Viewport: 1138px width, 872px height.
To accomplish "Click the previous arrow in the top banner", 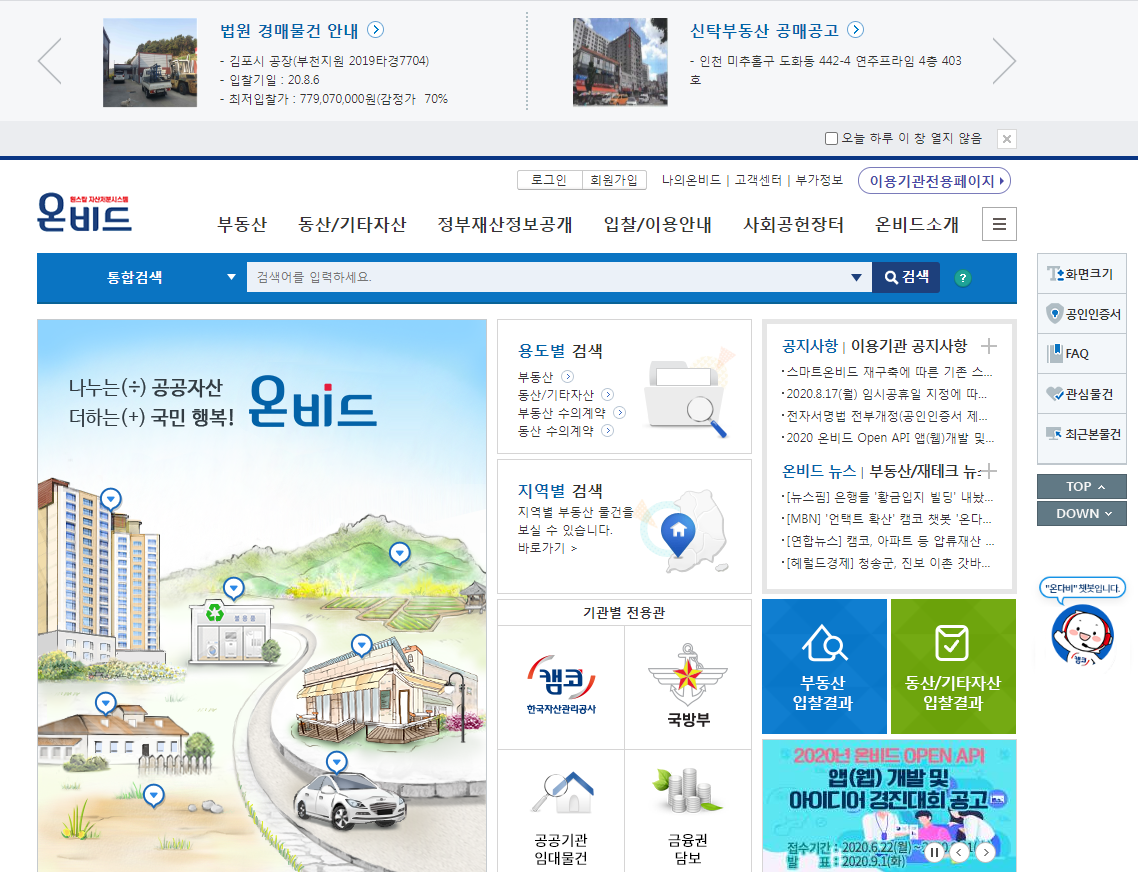I will click(x=50, y=61).
